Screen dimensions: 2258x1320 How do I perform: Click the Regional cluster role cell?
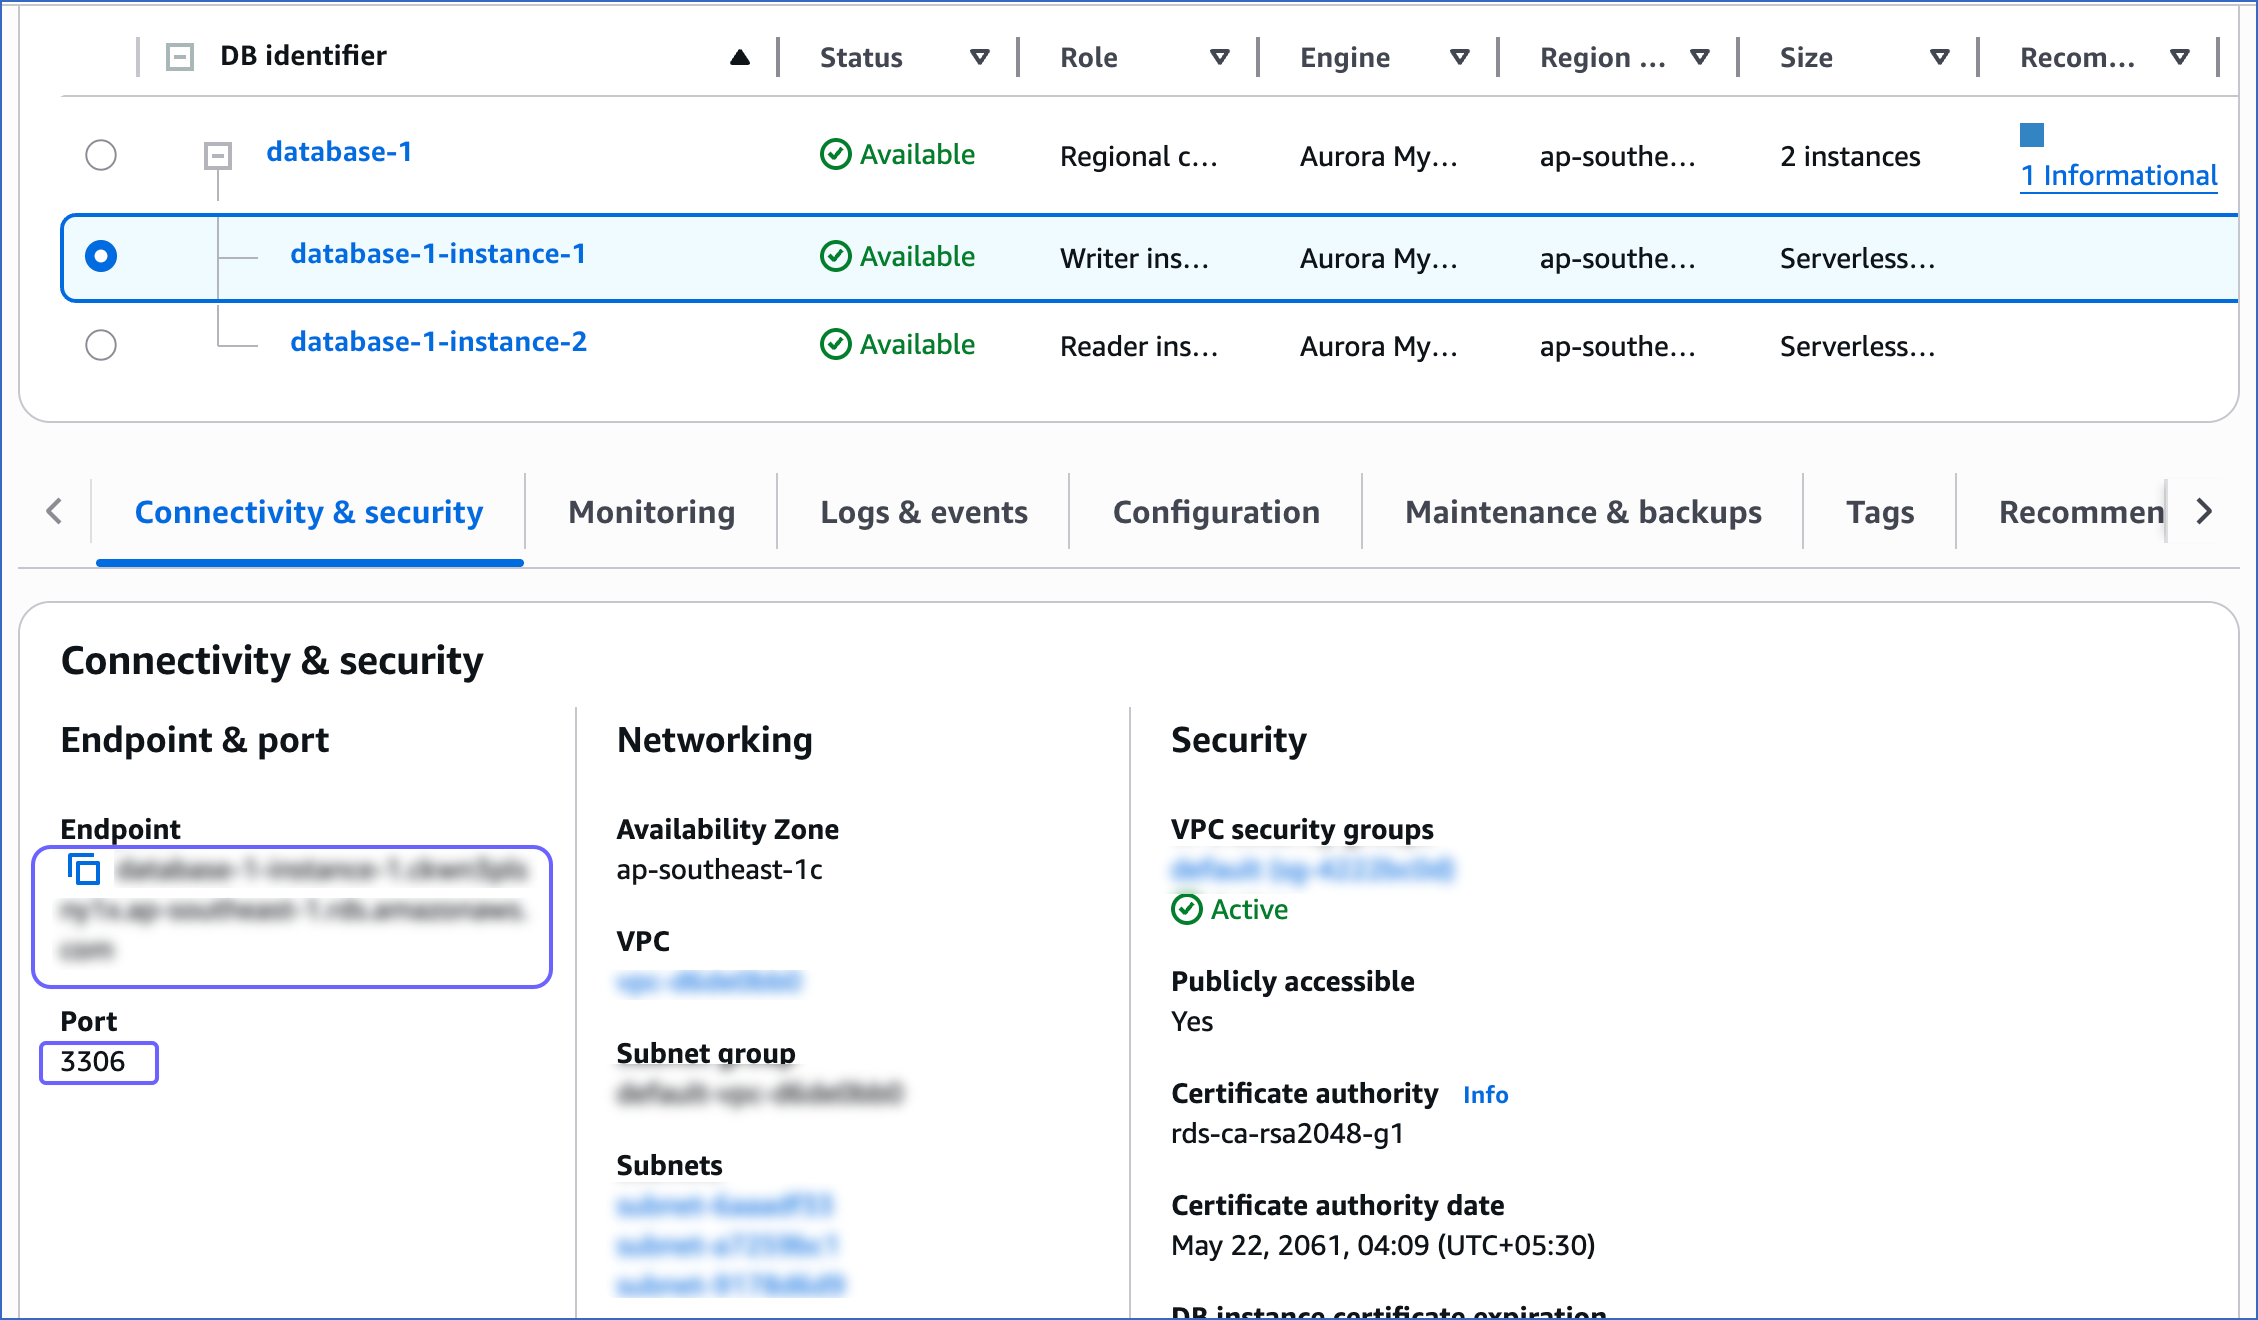click(1138, 156)
